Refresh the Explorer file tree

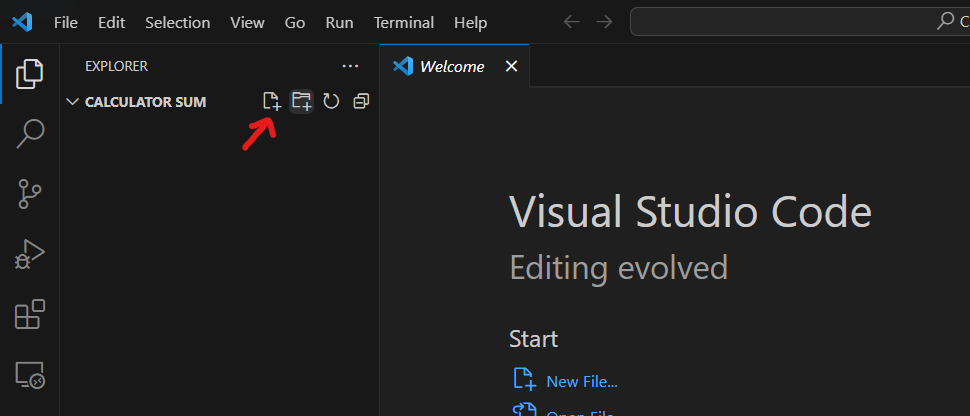pos(331,101)
